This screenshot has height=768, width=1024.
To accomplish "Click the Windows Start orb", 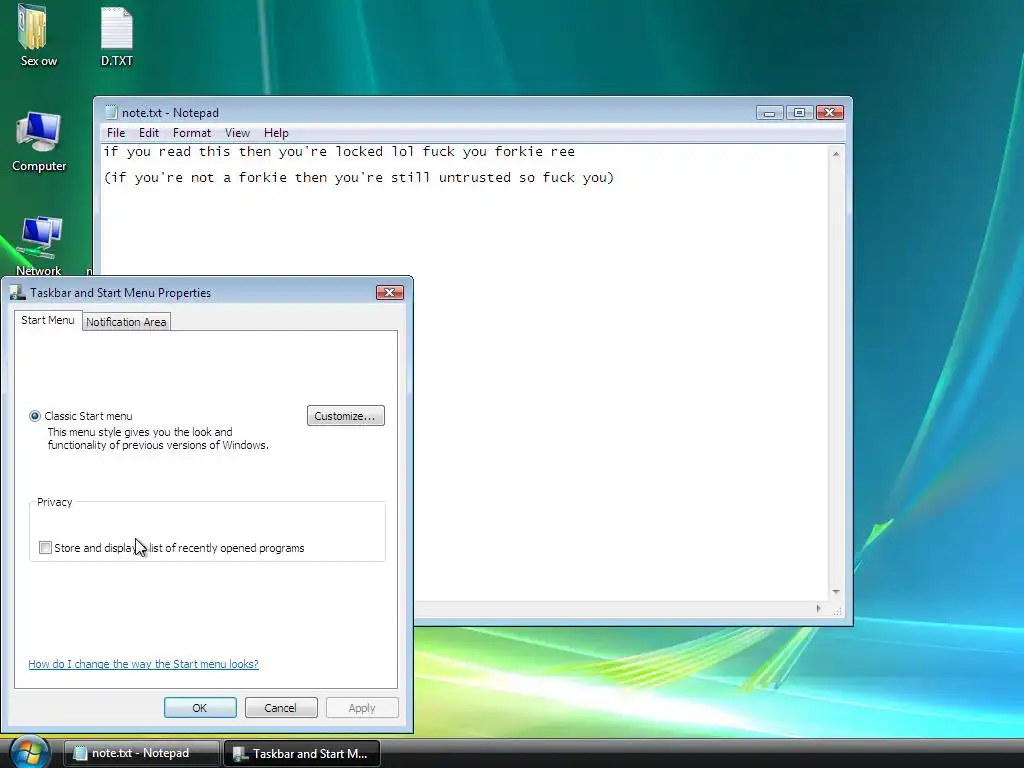I will 29,752.
